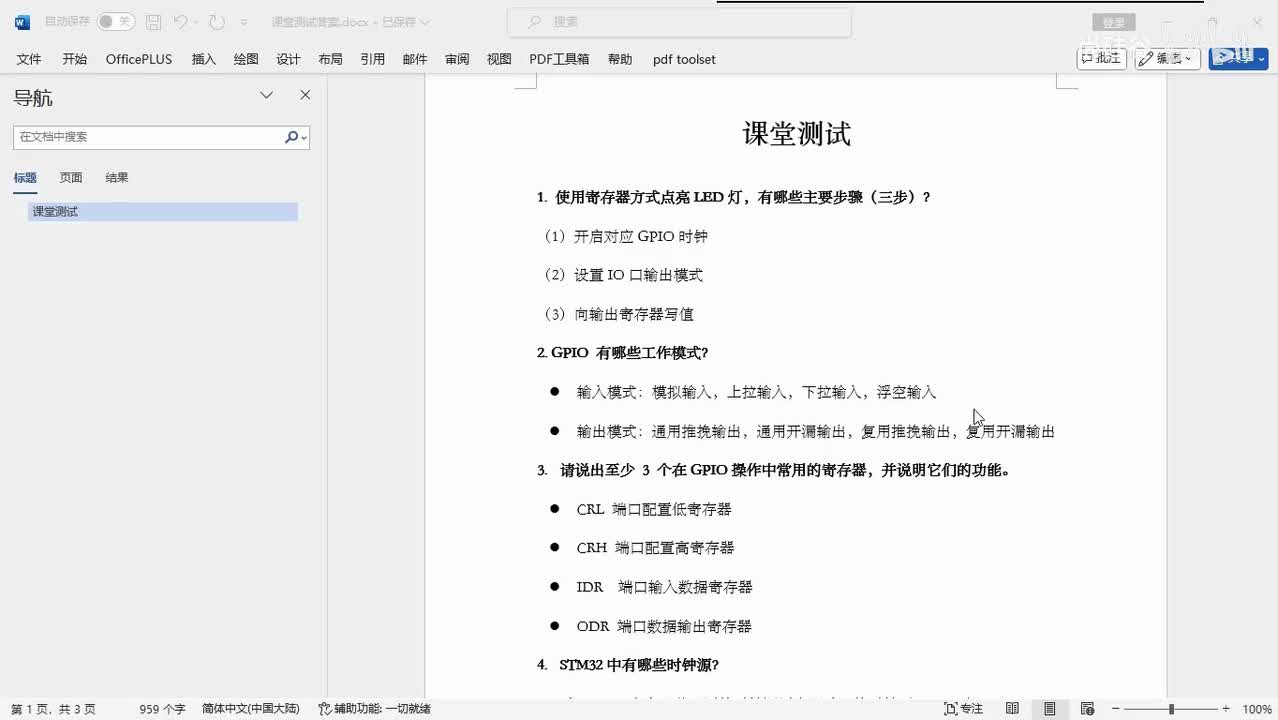Click the 向输出寄存器写值 line
The width and height of the screenshot is (1278, 720).
616,314
